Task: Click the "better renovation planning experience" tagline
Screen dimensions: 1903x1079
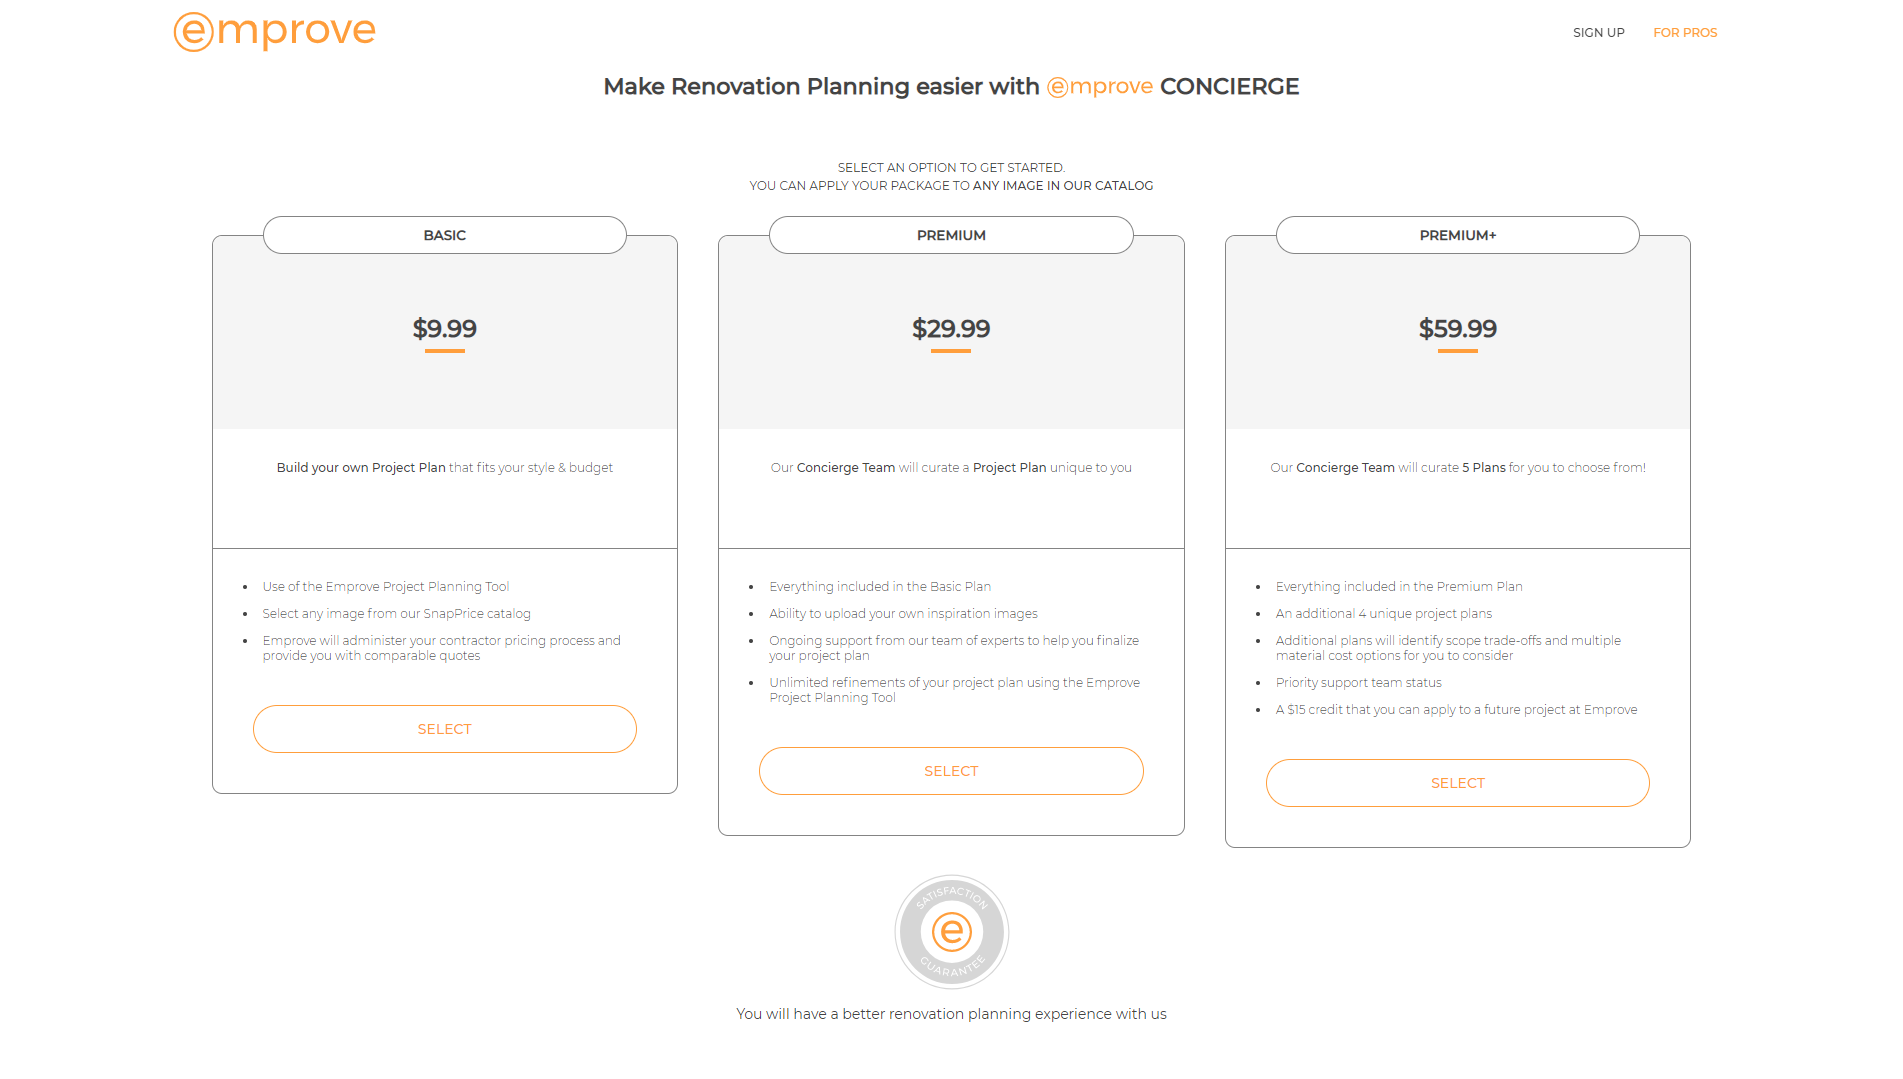Action: (x=951, y=1014)
